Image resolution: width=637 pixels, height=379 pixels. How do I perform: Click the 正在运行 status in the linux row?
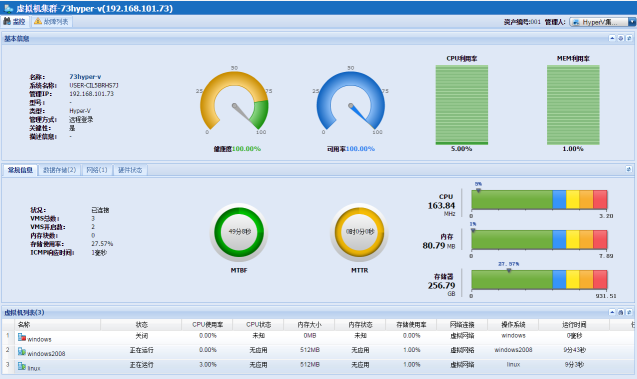click(x=141, y=365)
